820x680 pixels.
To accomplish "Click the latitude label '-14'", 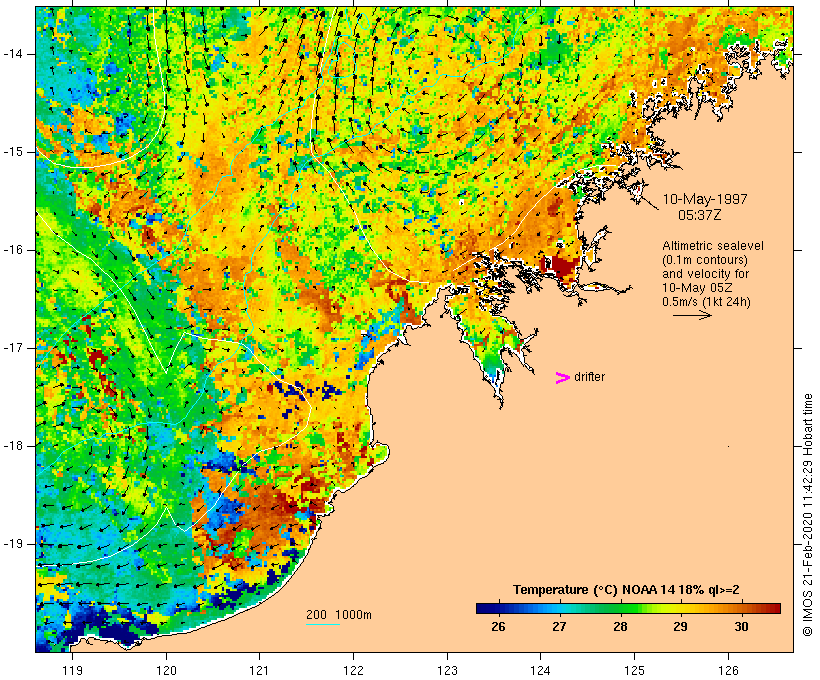I will pos(12,54).
